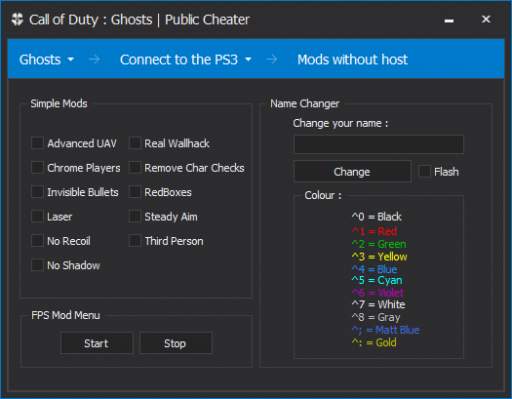Screen dimensions: 512x399
Task: Click the ^7 = White colour code
Action: coord(378,304)
